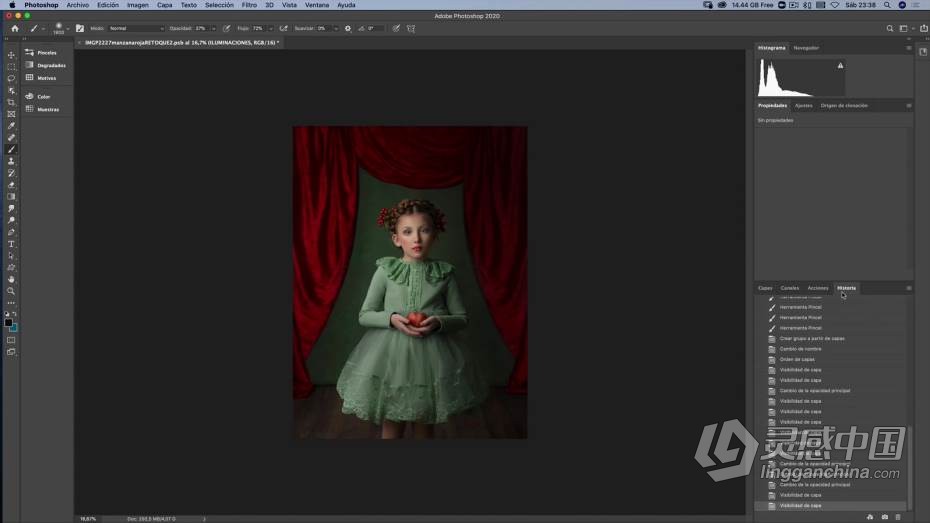Open the Edit Toolbar three-dots menu
This screenshot has height=523, width=930.
point(11,303)
